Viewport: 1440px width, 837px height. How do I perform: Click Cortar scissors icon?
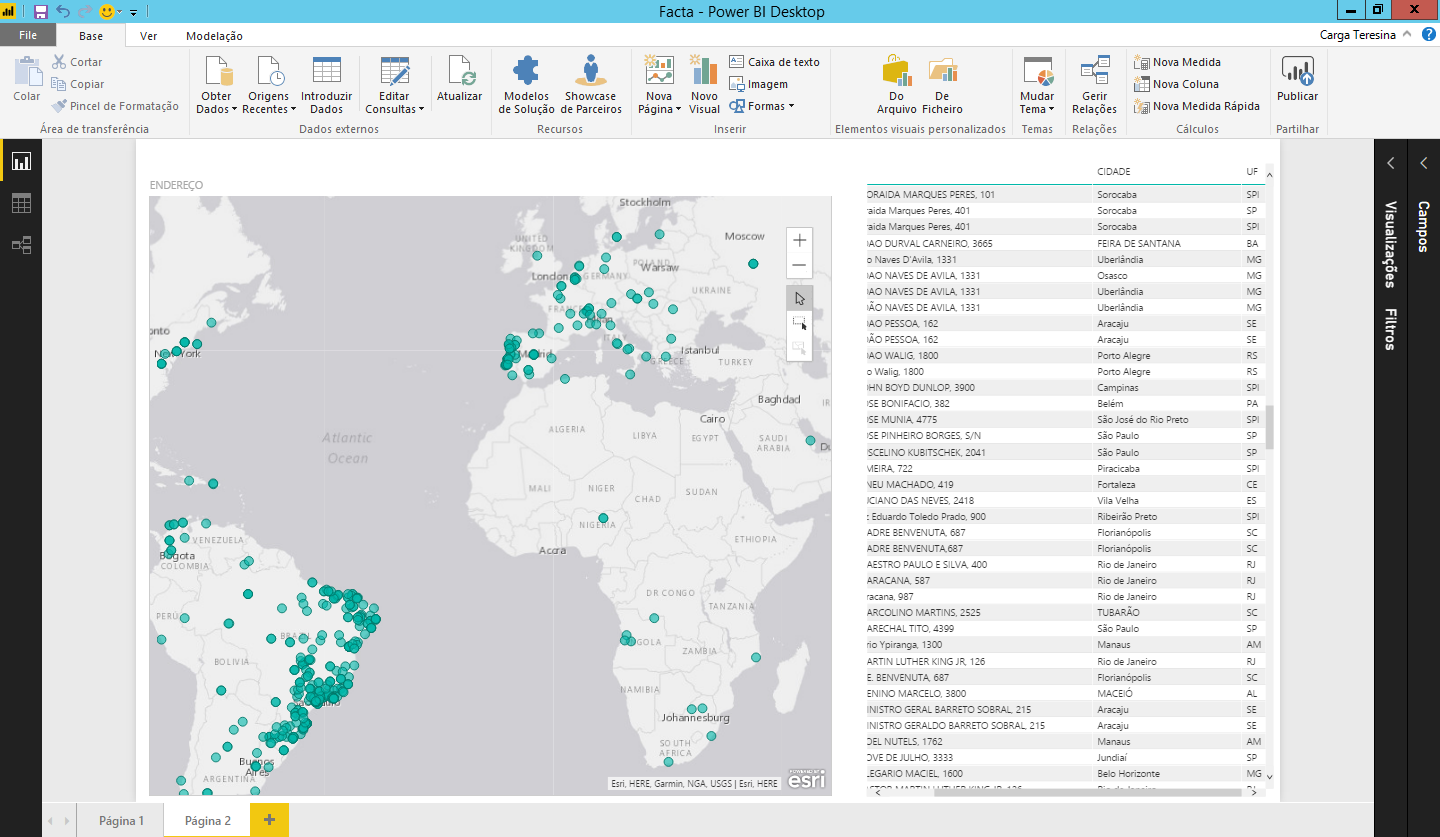59,62
